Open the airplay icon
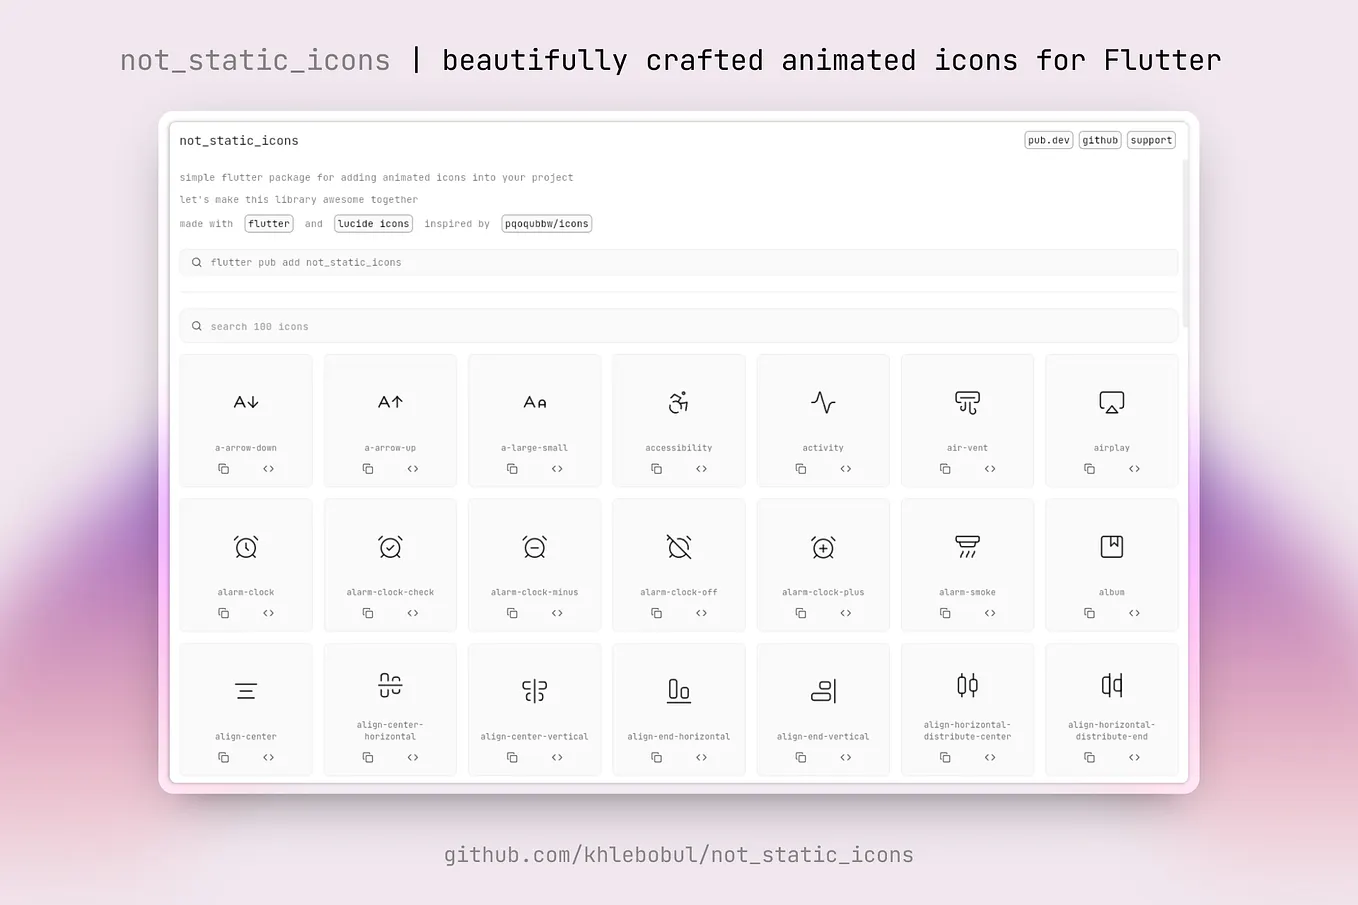This screenshot has width=1358, height=905. pyautogui.click(x=1111, y=420)
